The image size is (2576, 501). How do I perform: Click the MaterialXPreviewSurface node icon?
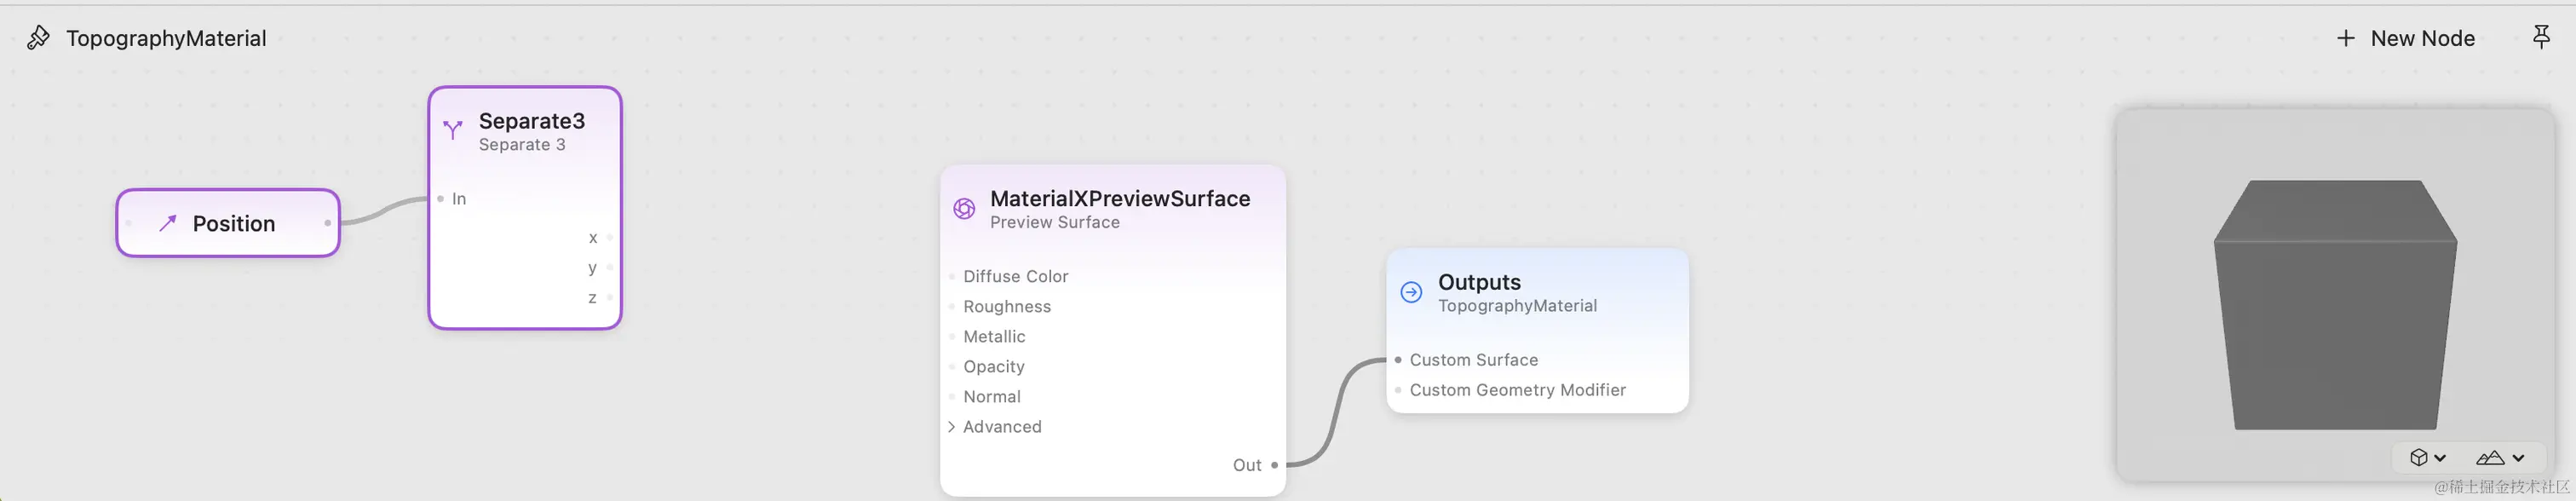tap(964, 208)
